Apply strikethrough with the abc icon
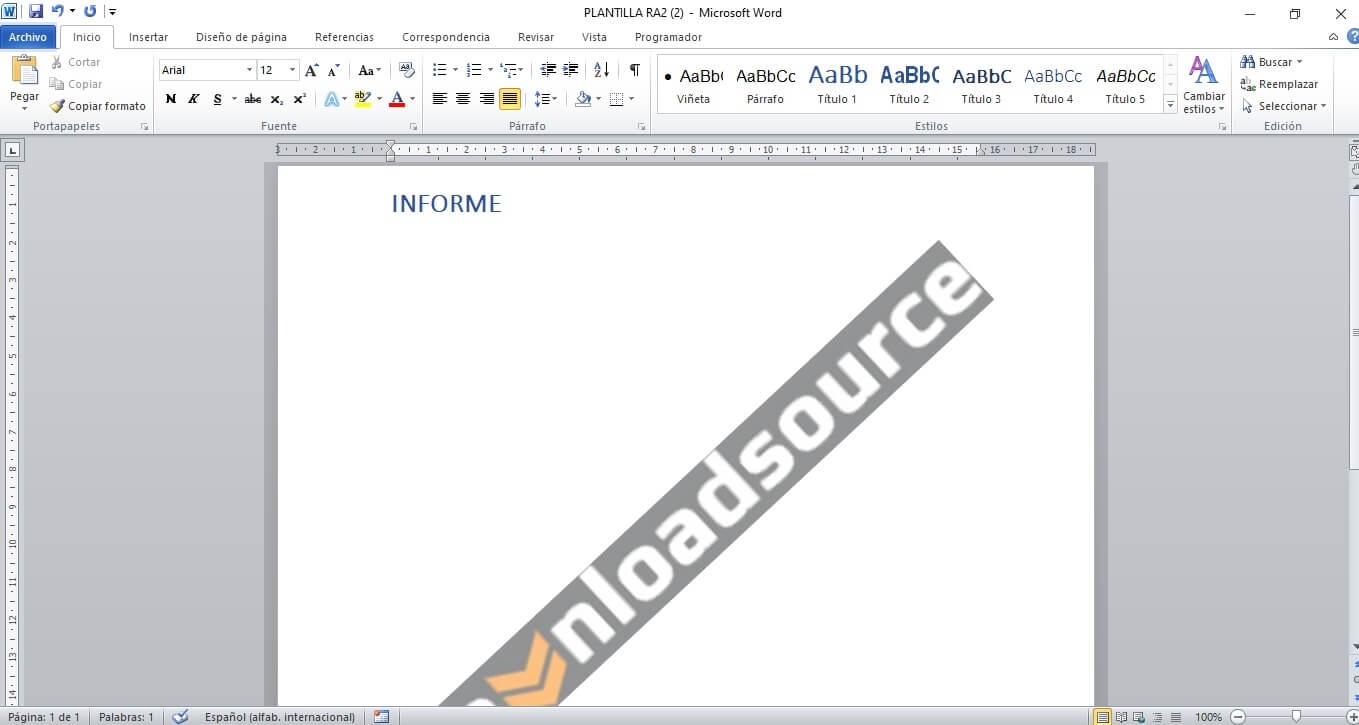The height and width of the screenshot is (725, 1359). [x=253, y=99]
